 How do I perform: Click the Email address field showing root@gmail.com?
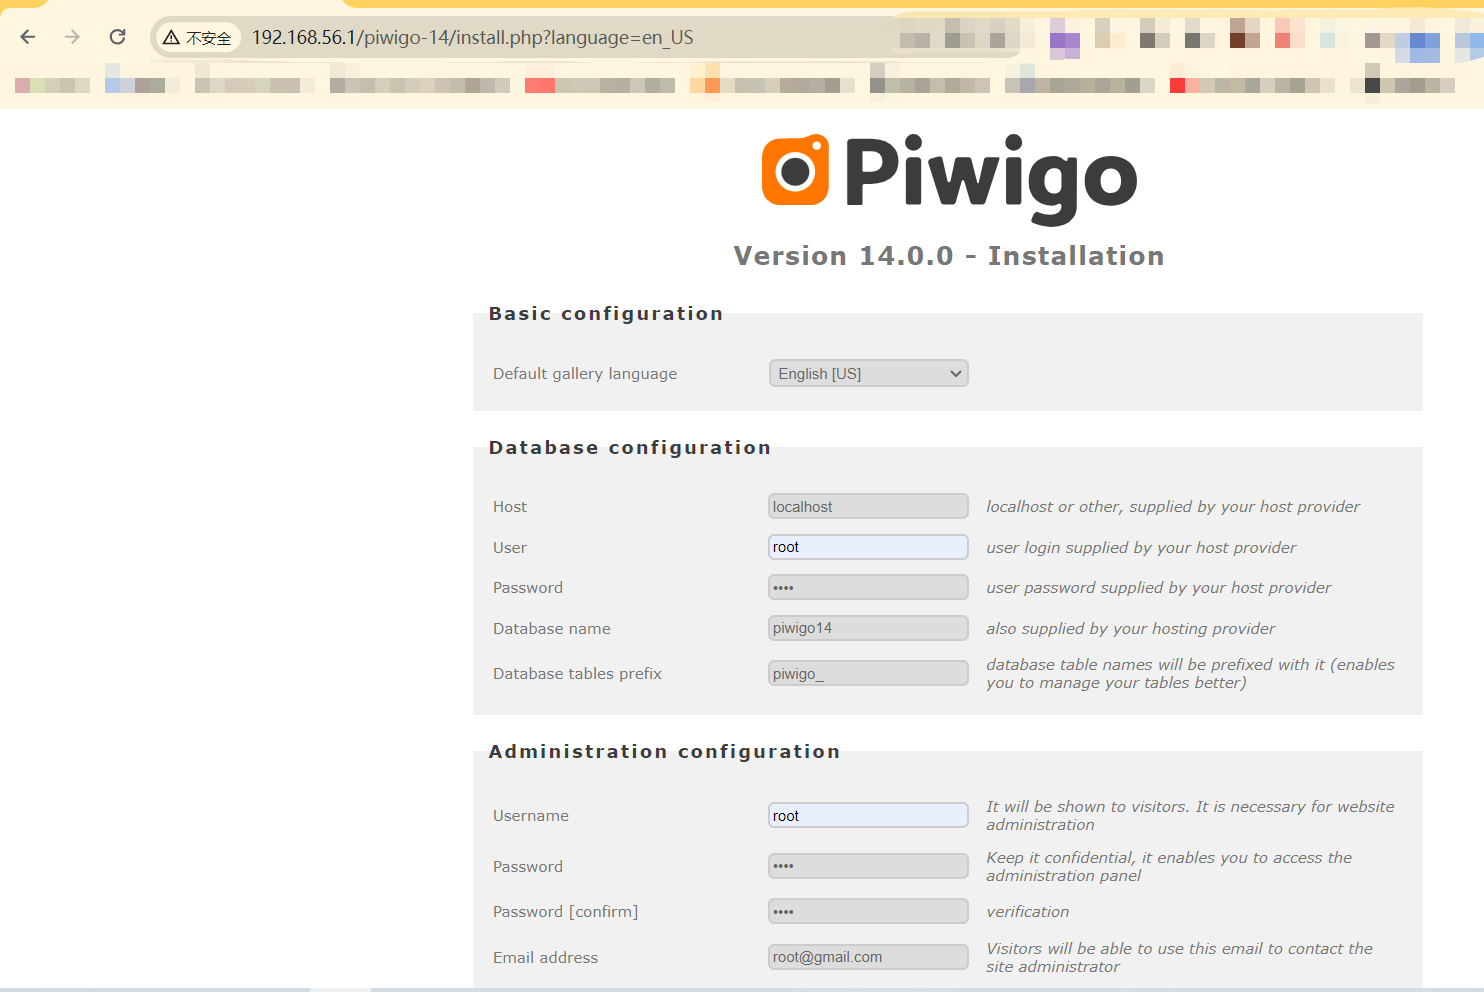pos(867,957)
